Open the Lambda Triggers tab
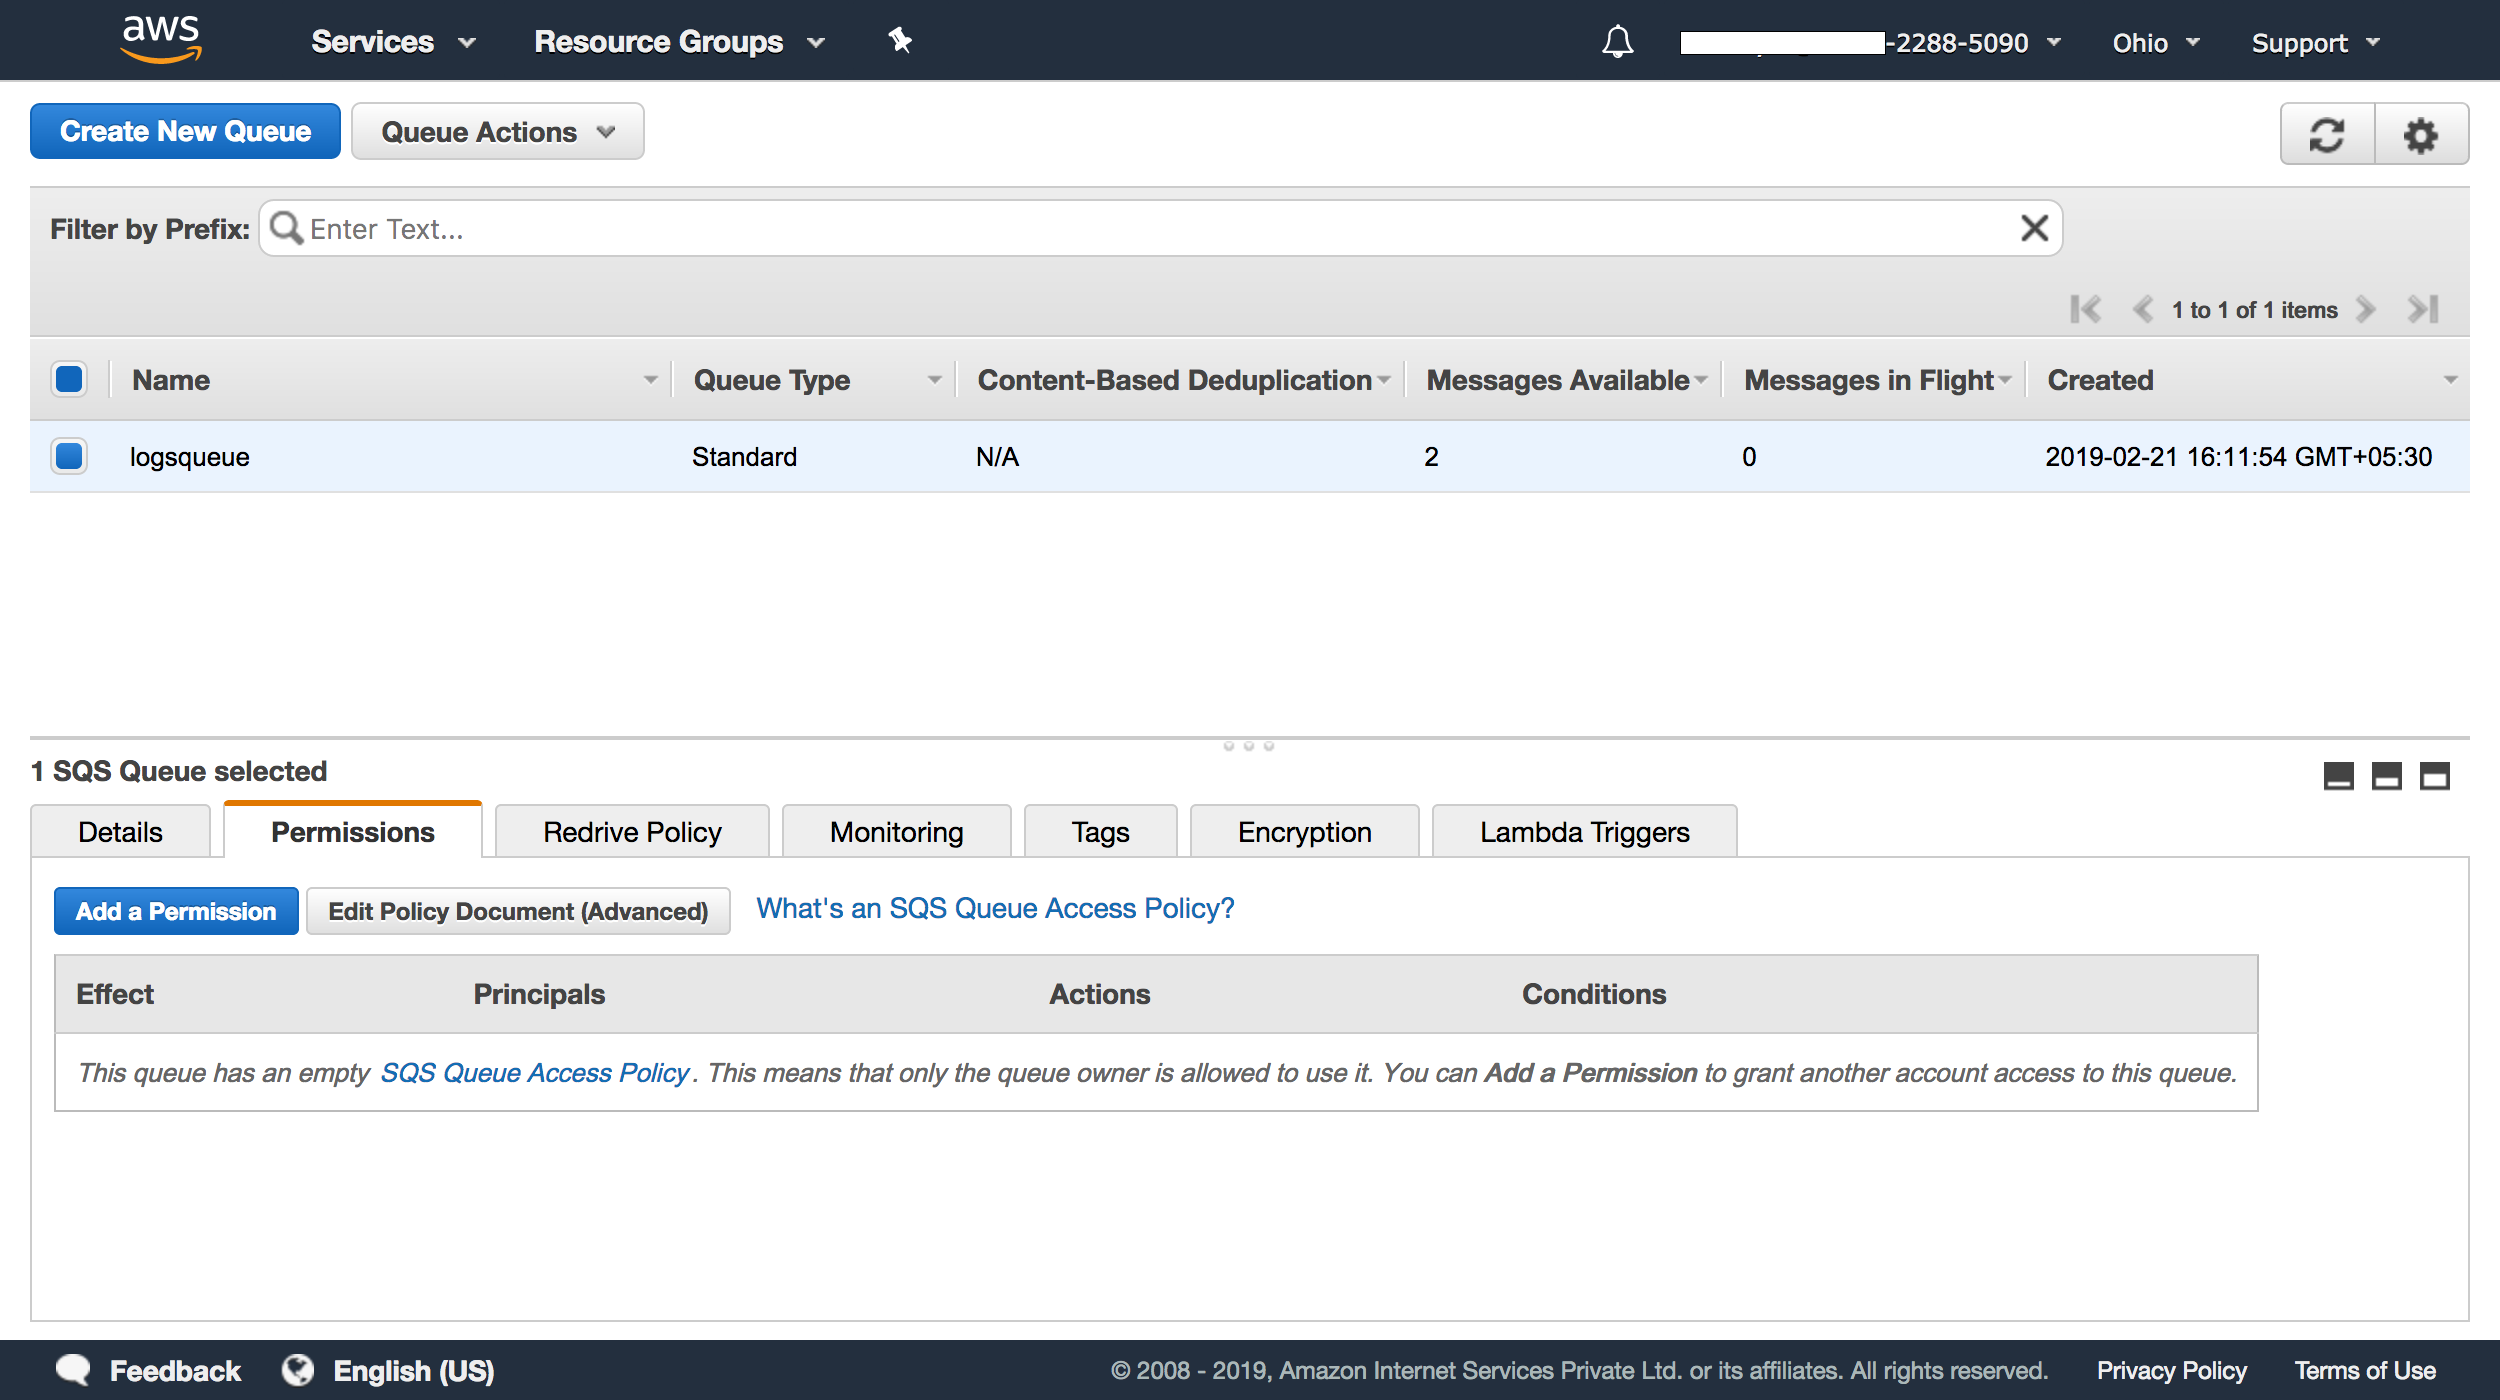Image resolution: width=2500 pixels, height=1400 pixels. coord(1583,831)
